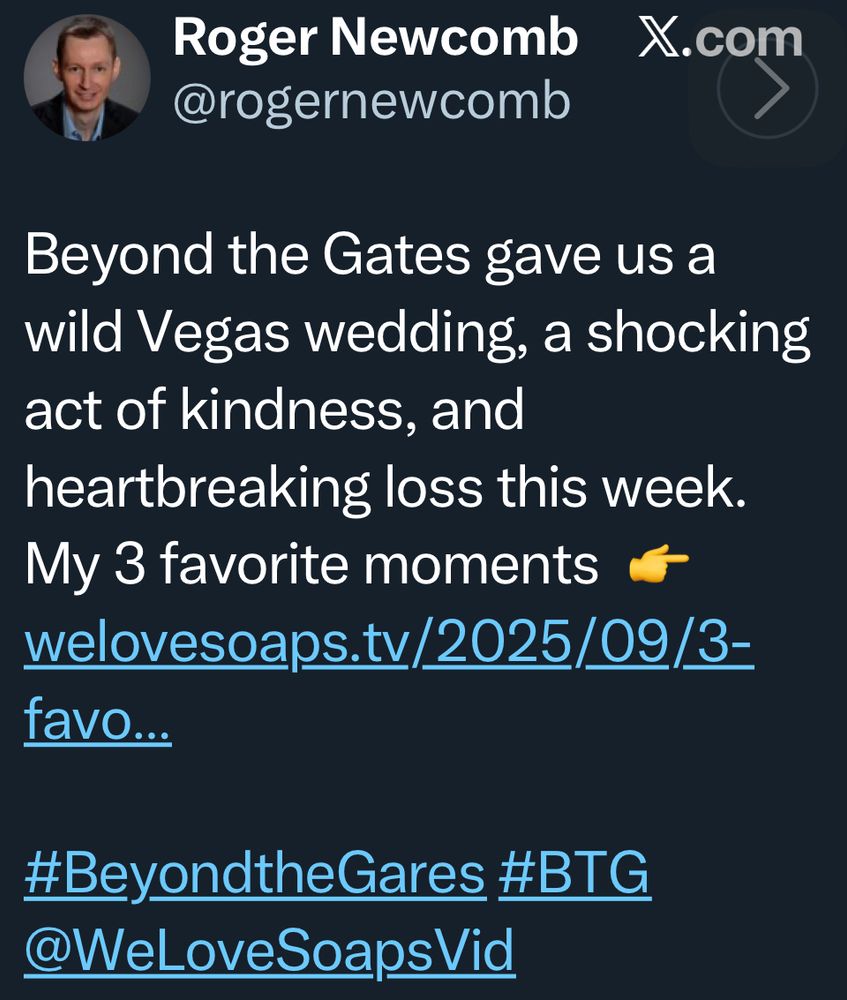The height and width of the screenshot is (1000, 847).
Task: Click the "act of kindness, and" line
Action: (x=273, y=411)
